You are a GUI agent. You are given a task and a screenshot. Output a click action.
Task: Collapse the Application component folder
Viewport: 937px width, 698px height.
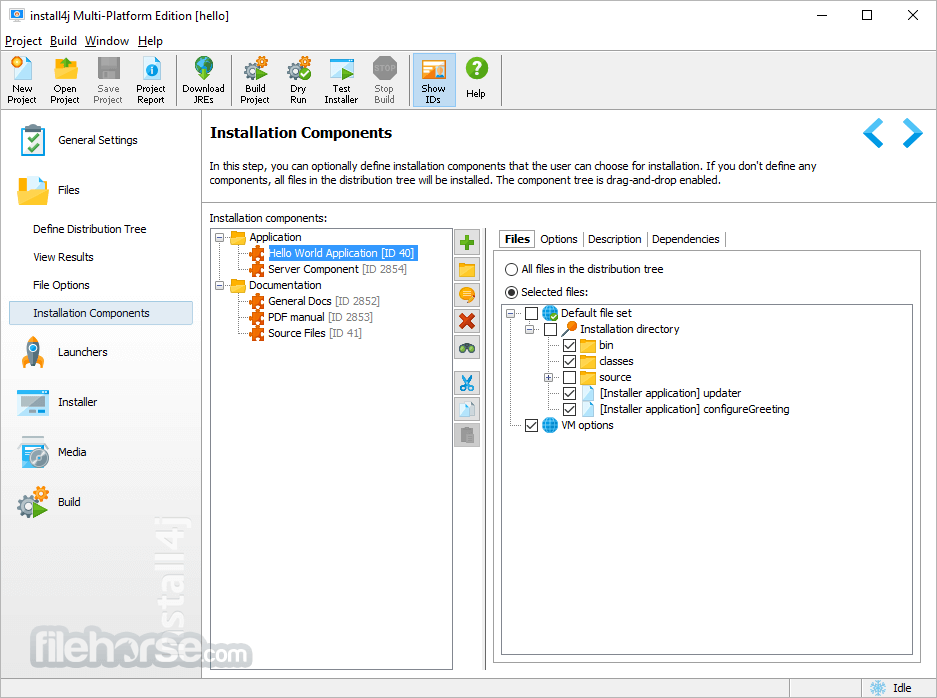tap(219, 237)
